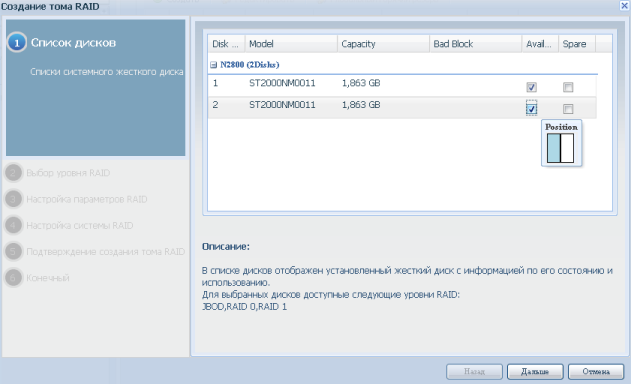Click 1,863 GB capacity of disk 1

pos(361,83)
